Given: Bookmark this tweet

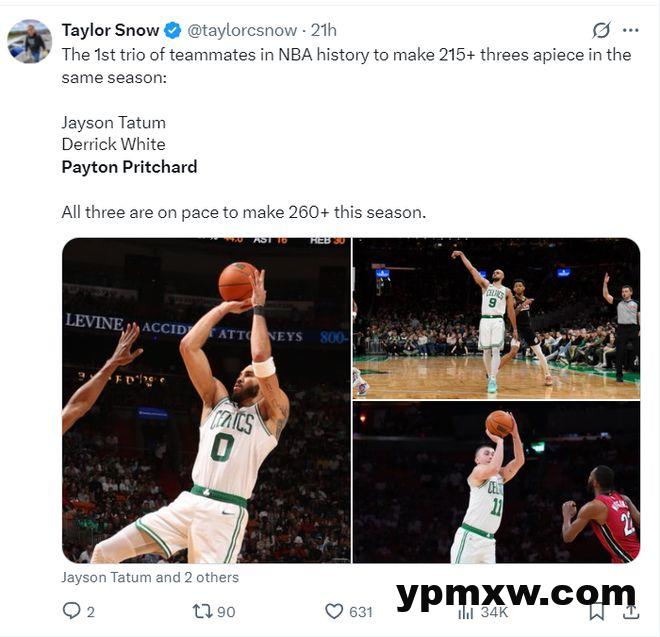Looking at the screenshot, I should pyautogui.click(x=596, y=611).
